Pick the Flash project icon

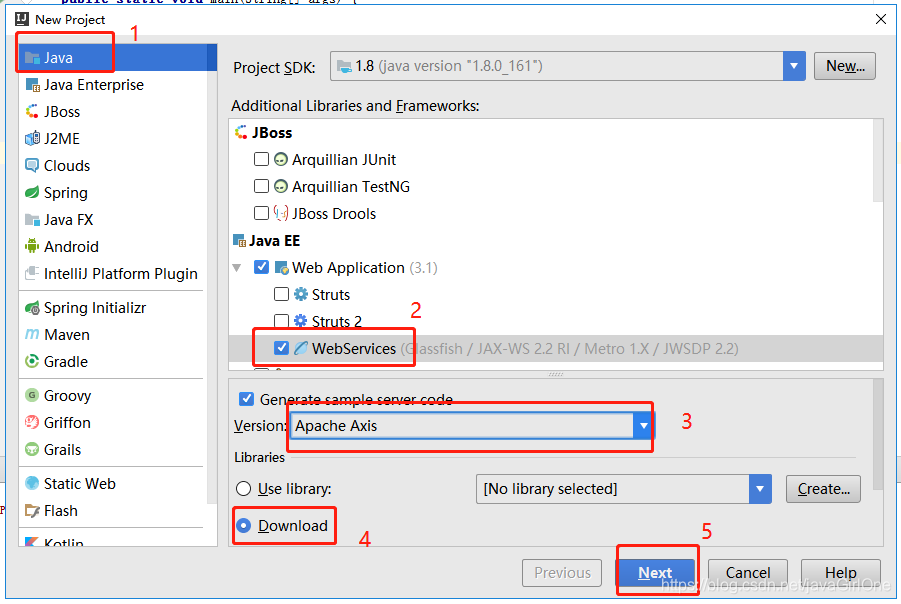click(x=33, y=510)
